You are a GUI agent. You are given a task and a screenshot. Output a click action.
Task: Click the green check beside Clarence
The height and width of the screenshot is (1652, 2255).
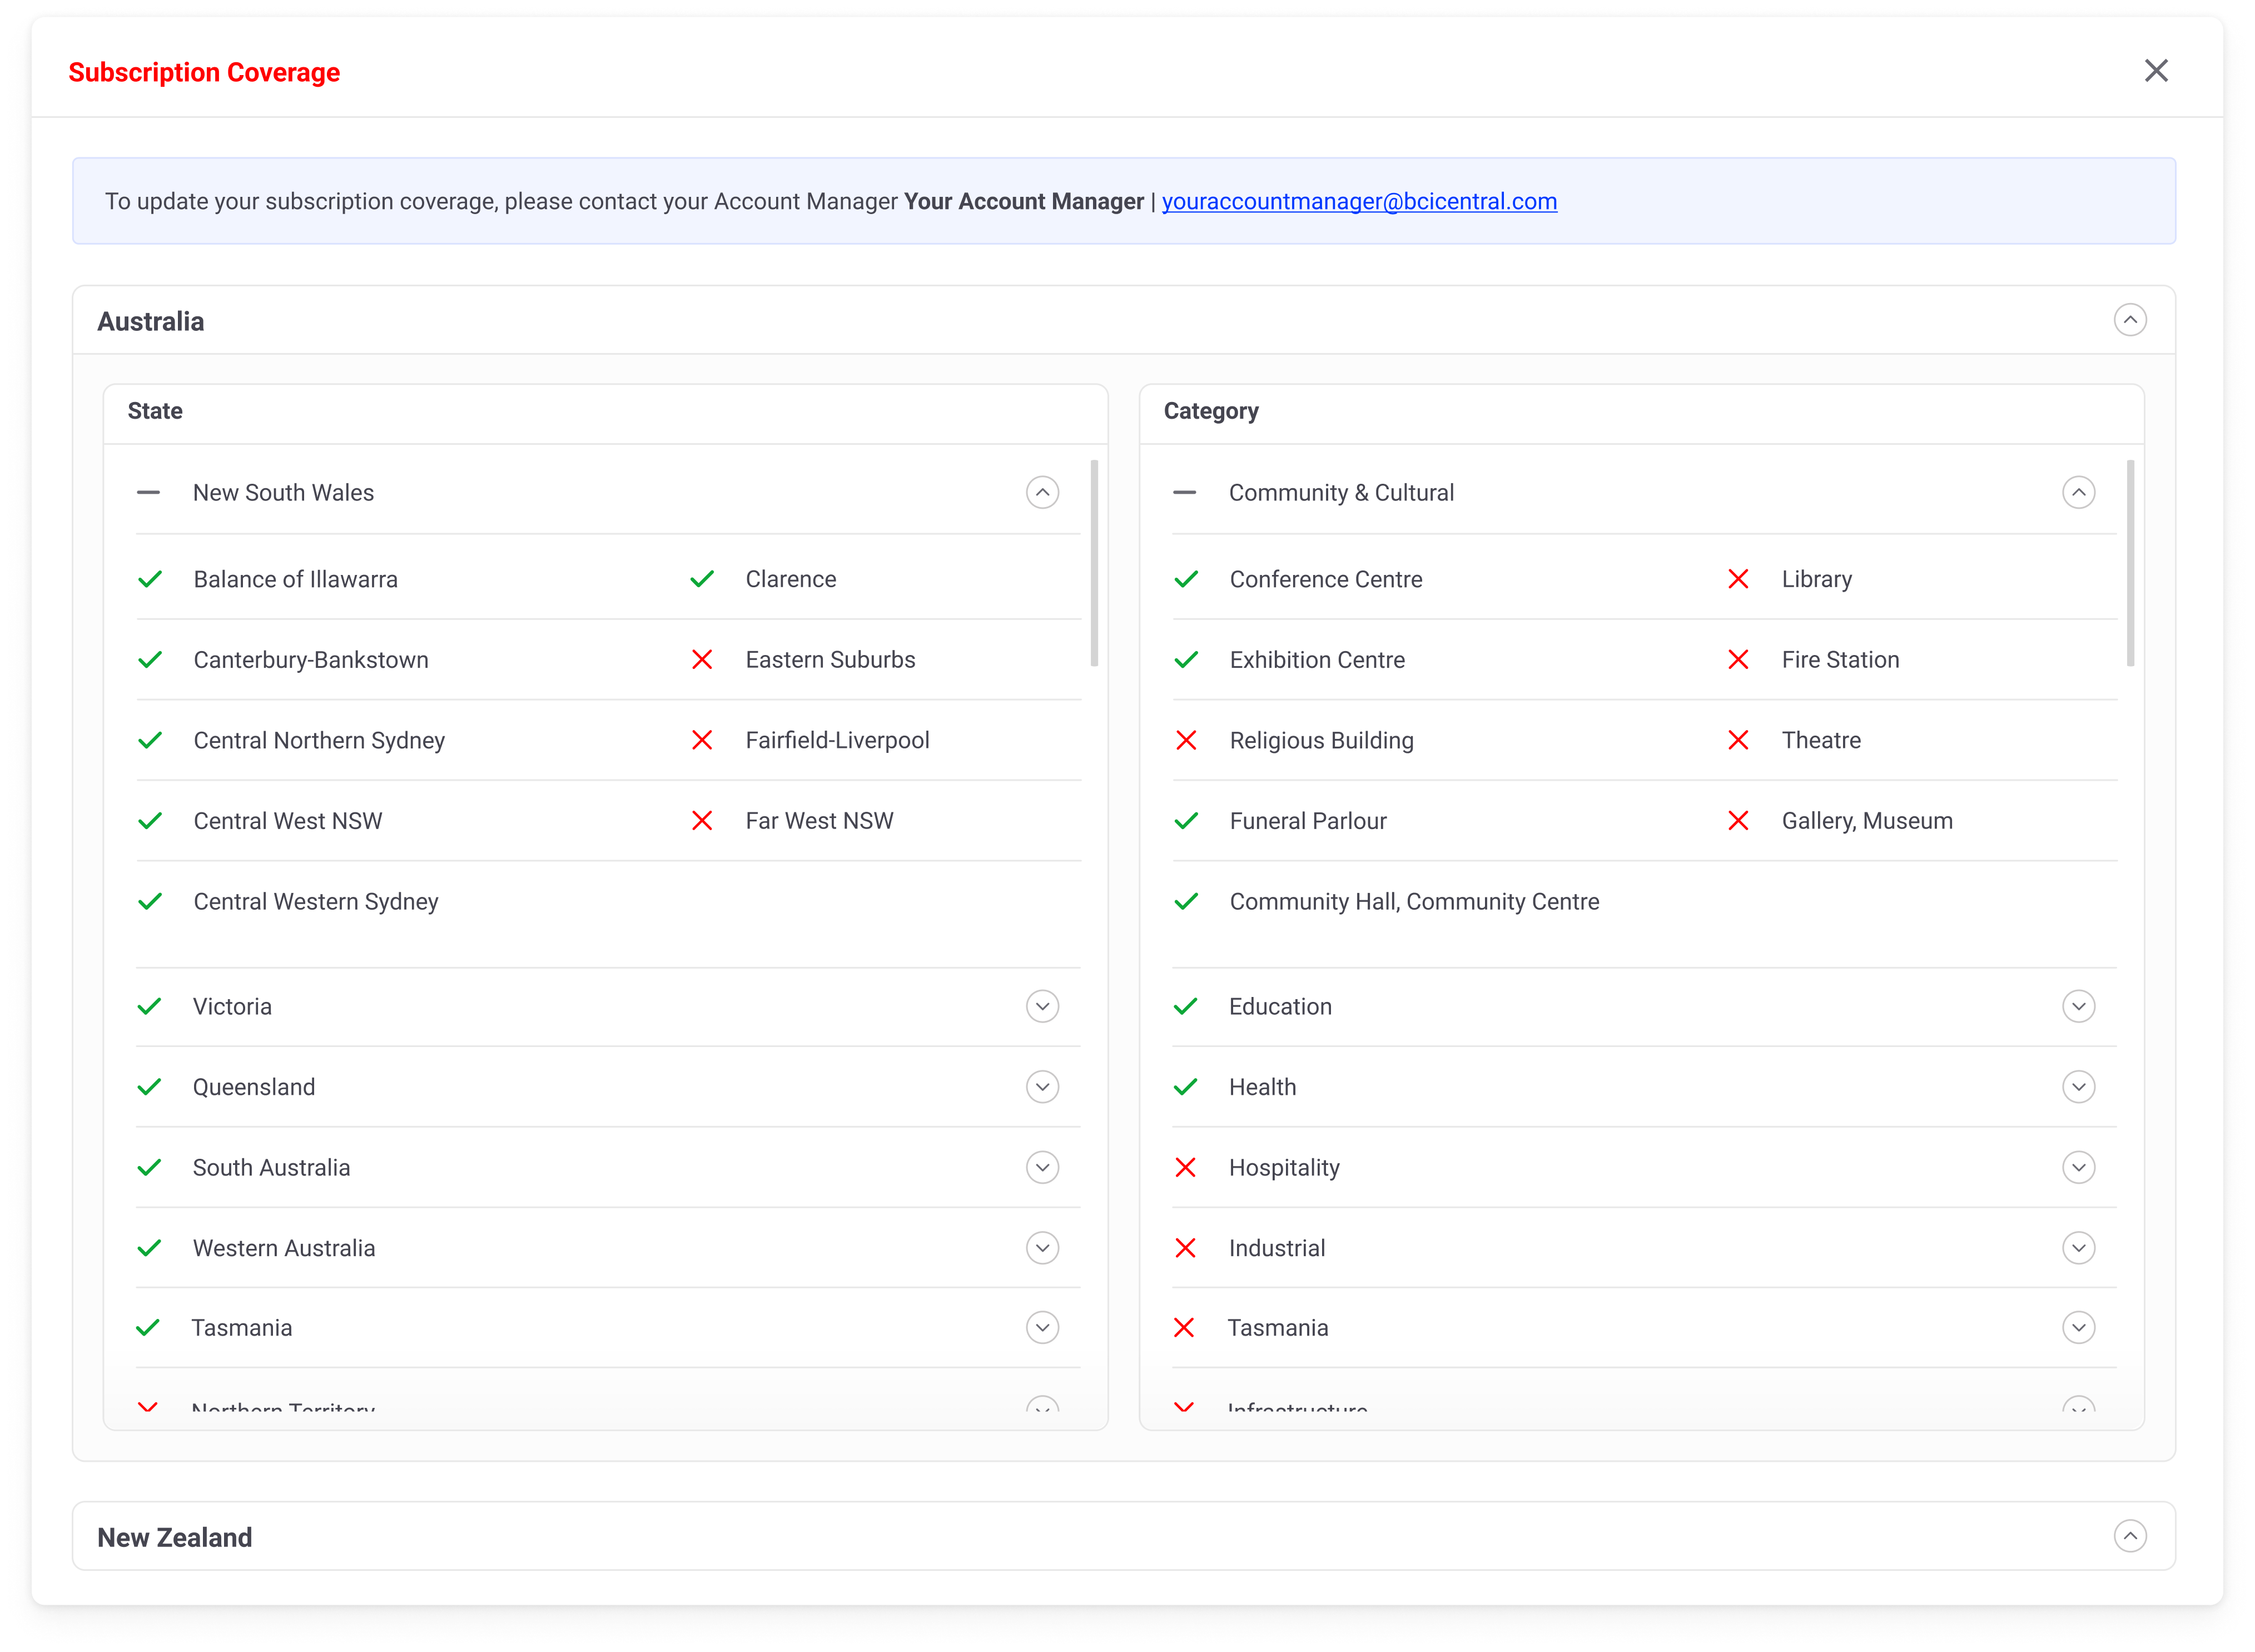click(702, 579)
